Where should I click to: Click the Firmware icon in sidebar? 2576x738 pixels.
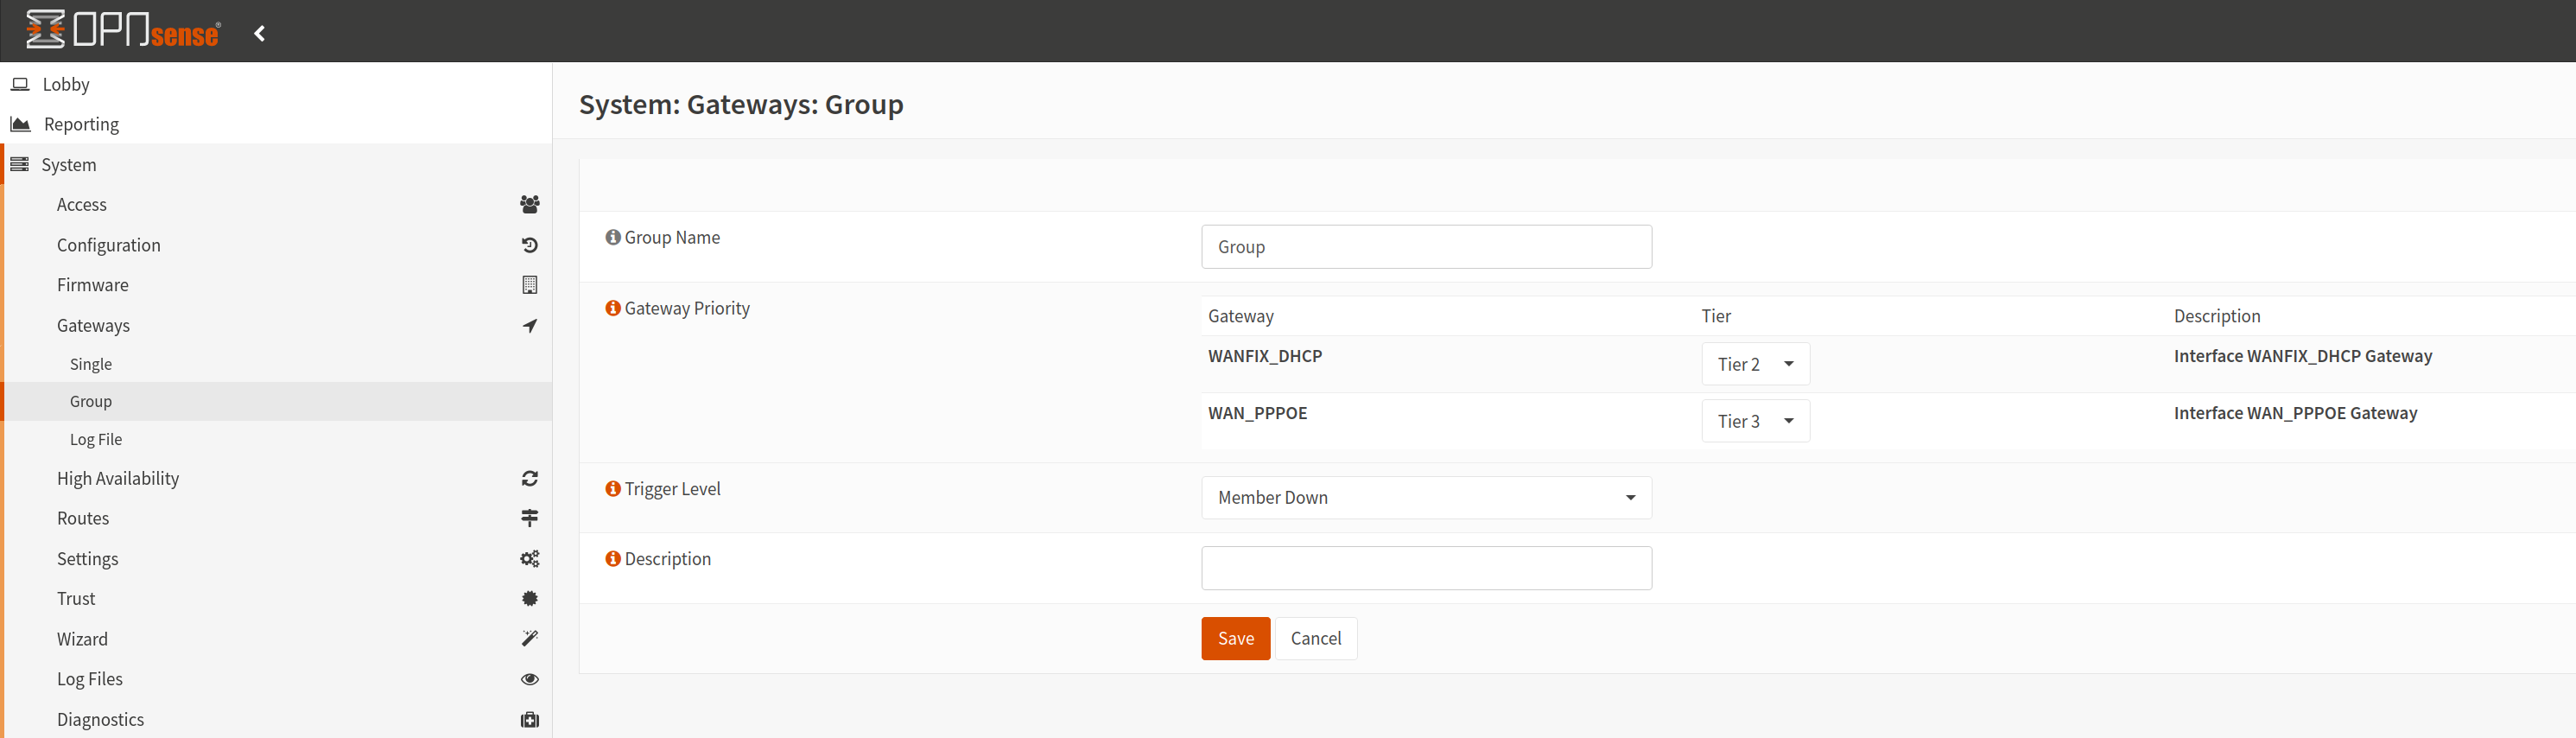click(x=529, y=285)
